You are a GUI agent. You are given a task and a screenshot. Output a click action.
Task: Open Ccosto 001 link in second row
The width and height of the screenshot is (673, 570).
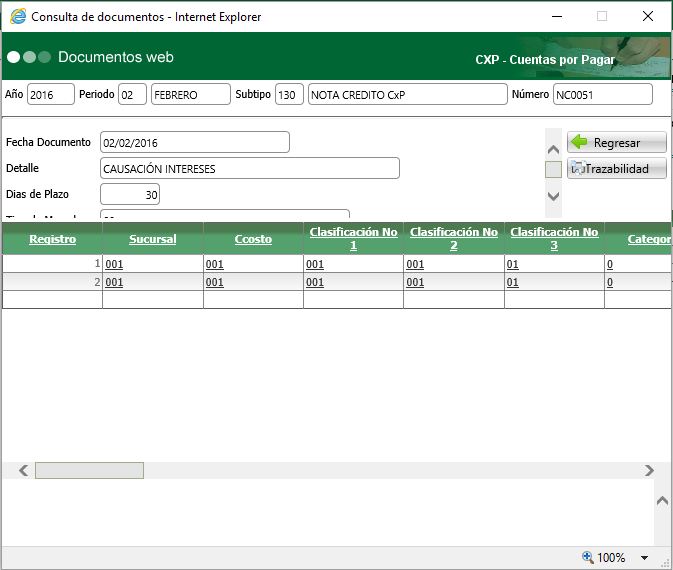coord(214,283)
